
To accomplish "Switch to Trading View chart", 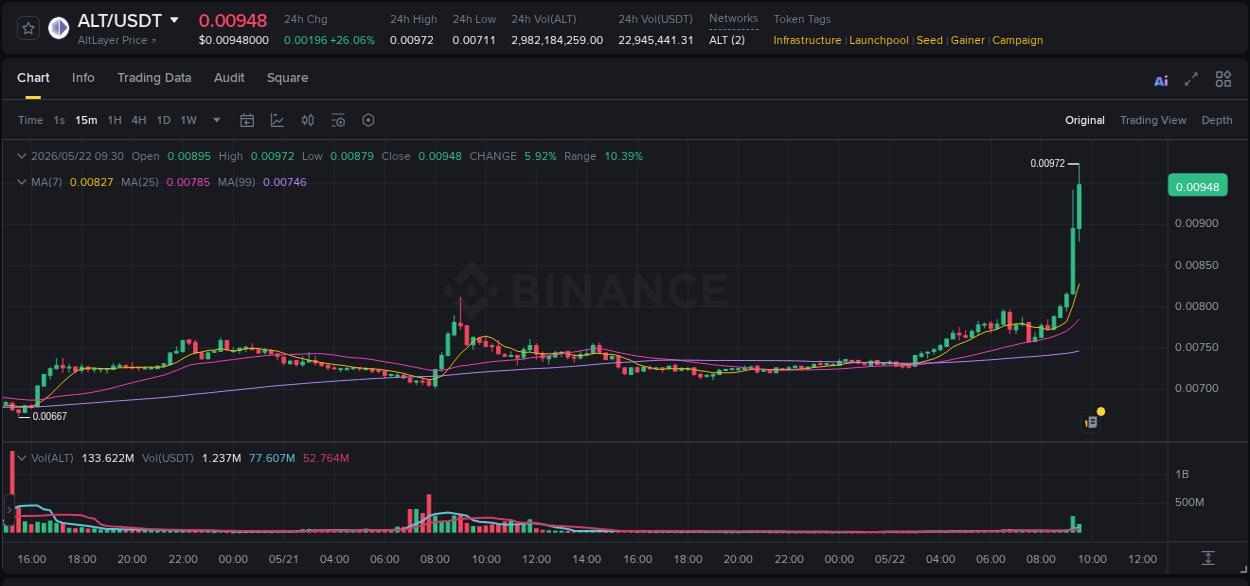I will 1153,120.
